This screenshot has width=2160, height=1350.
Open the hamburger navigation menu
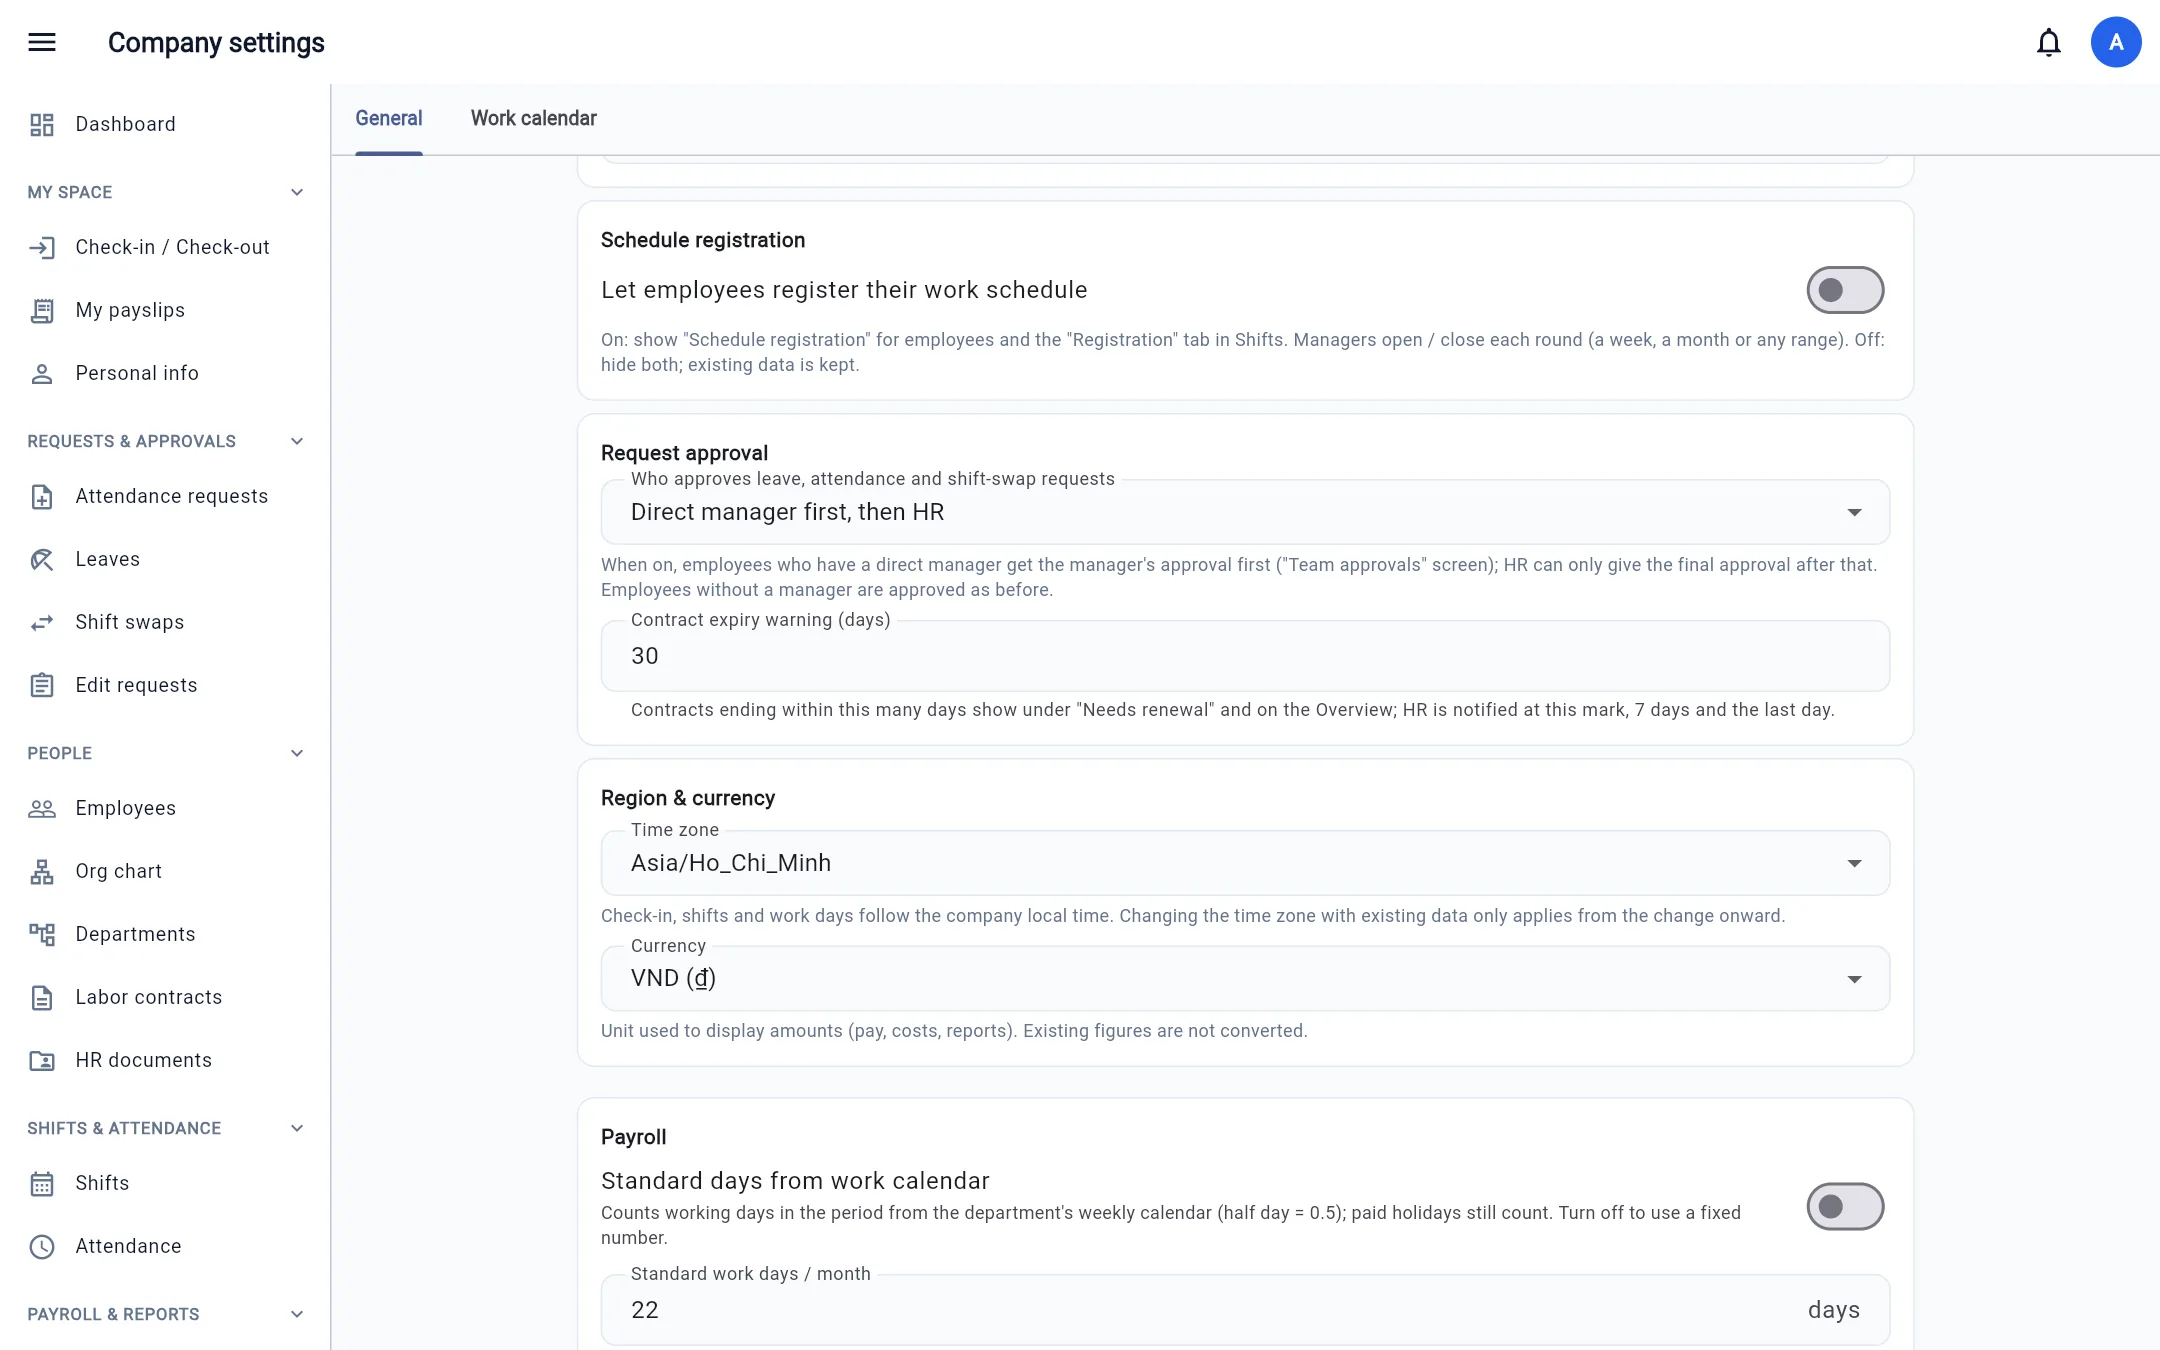42,42
